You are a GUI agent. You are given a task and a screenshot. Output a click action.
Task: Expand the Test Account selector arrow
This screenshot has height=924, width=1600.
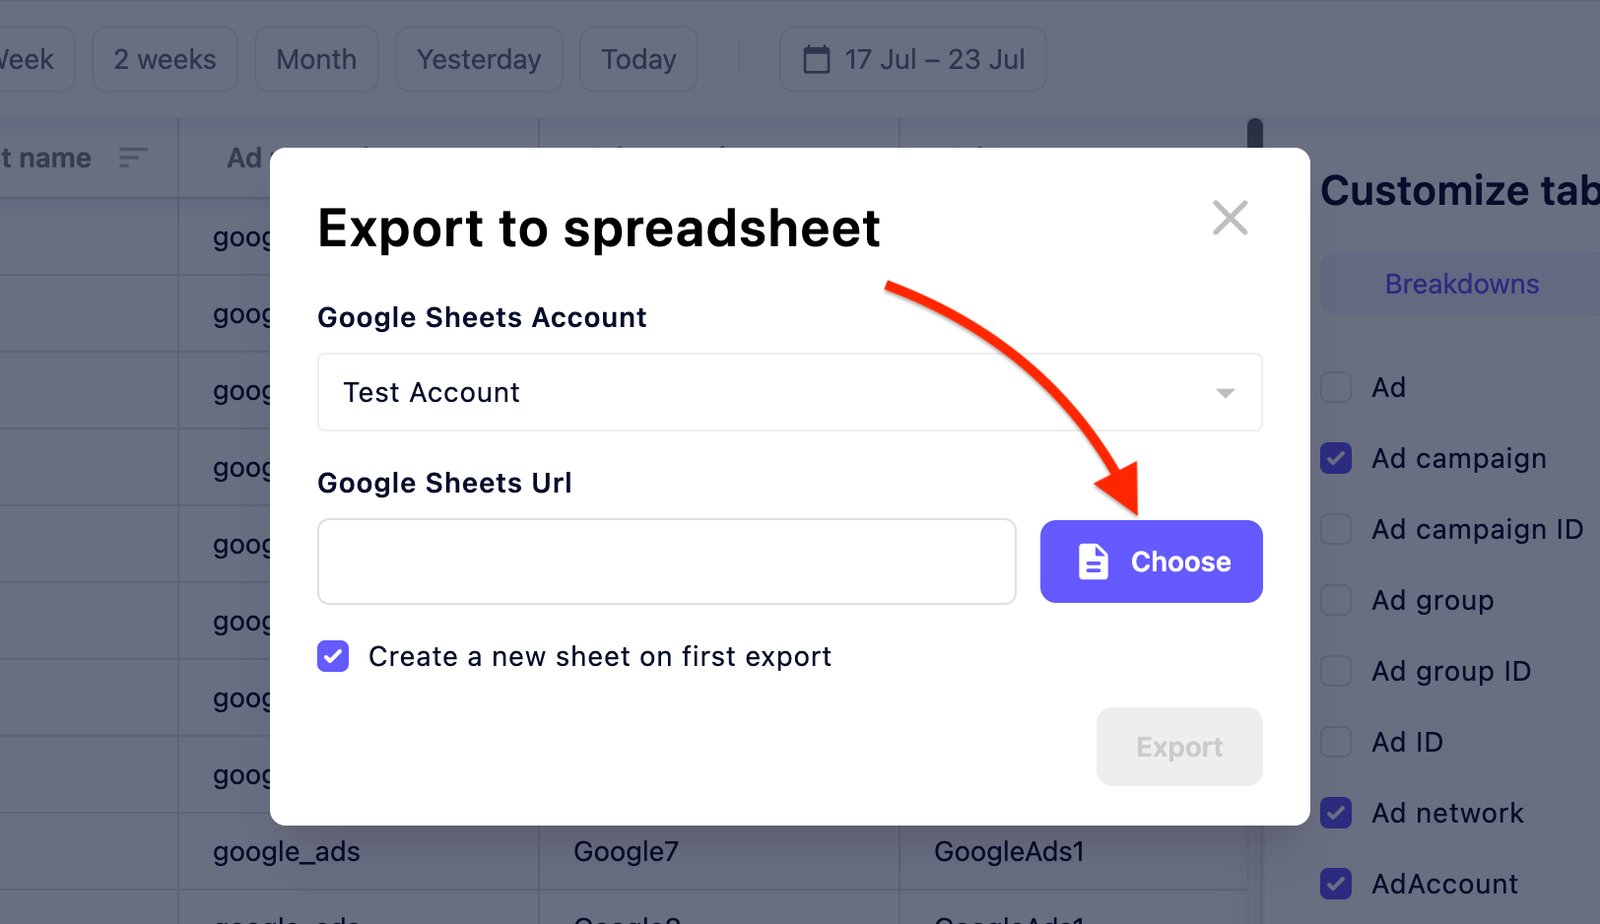coord(1224,393)
